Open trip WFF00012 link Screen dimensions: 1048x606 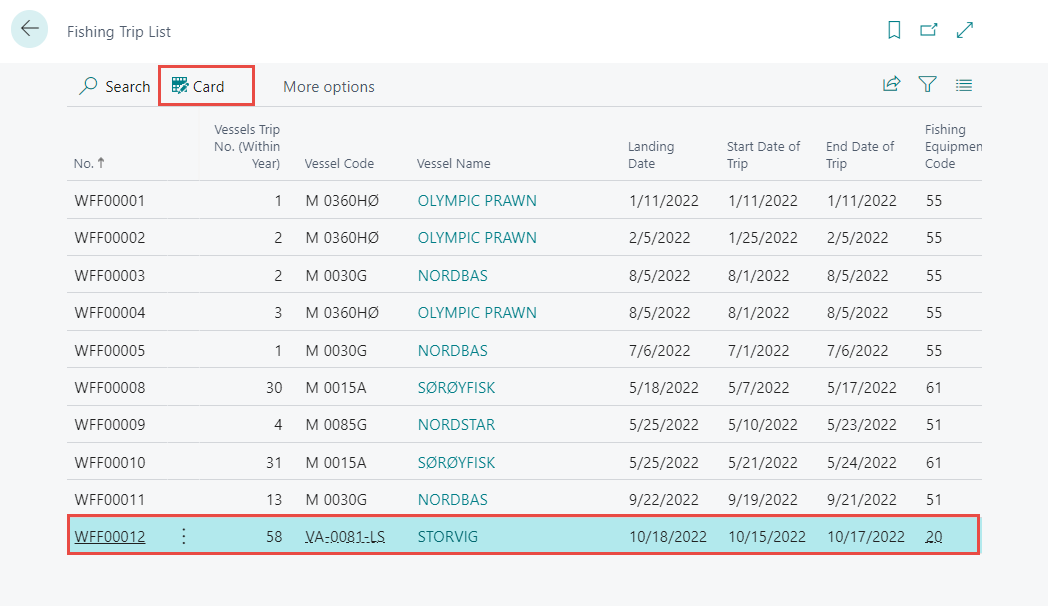pyautogui.click(x=110, y=537)
